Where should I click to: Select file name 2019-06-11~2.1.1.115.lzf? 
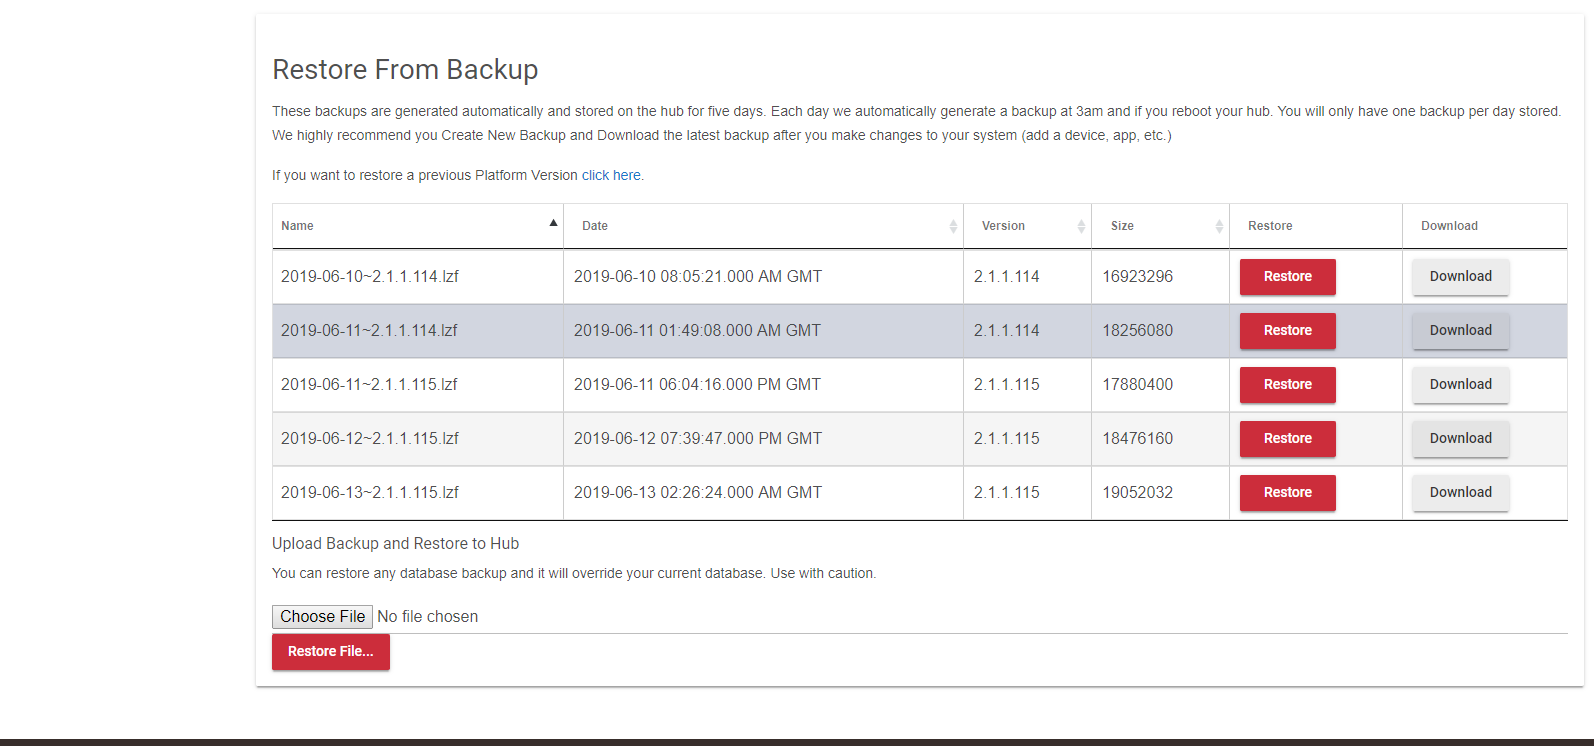pos(369,385)
